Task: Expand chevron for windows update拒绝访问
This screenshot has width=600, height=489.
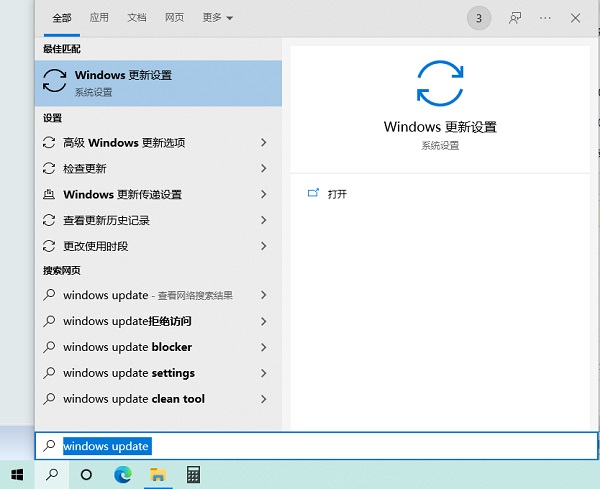Action: click(264, 321)
